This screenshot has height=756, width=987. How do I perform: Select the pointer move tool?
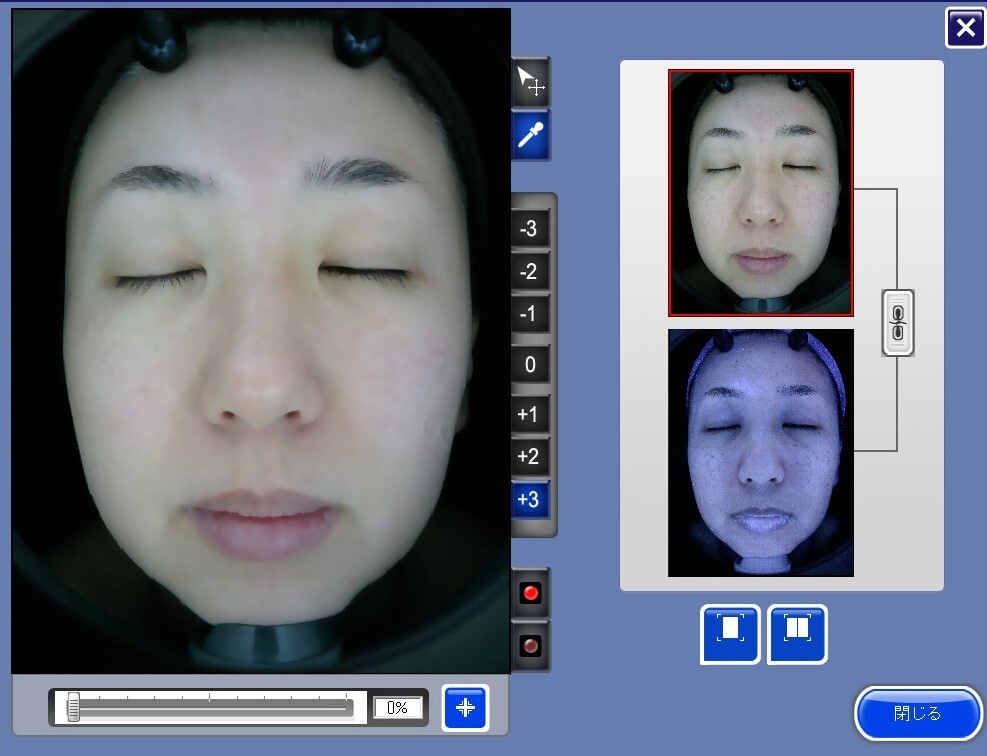(x=531, y=82)
